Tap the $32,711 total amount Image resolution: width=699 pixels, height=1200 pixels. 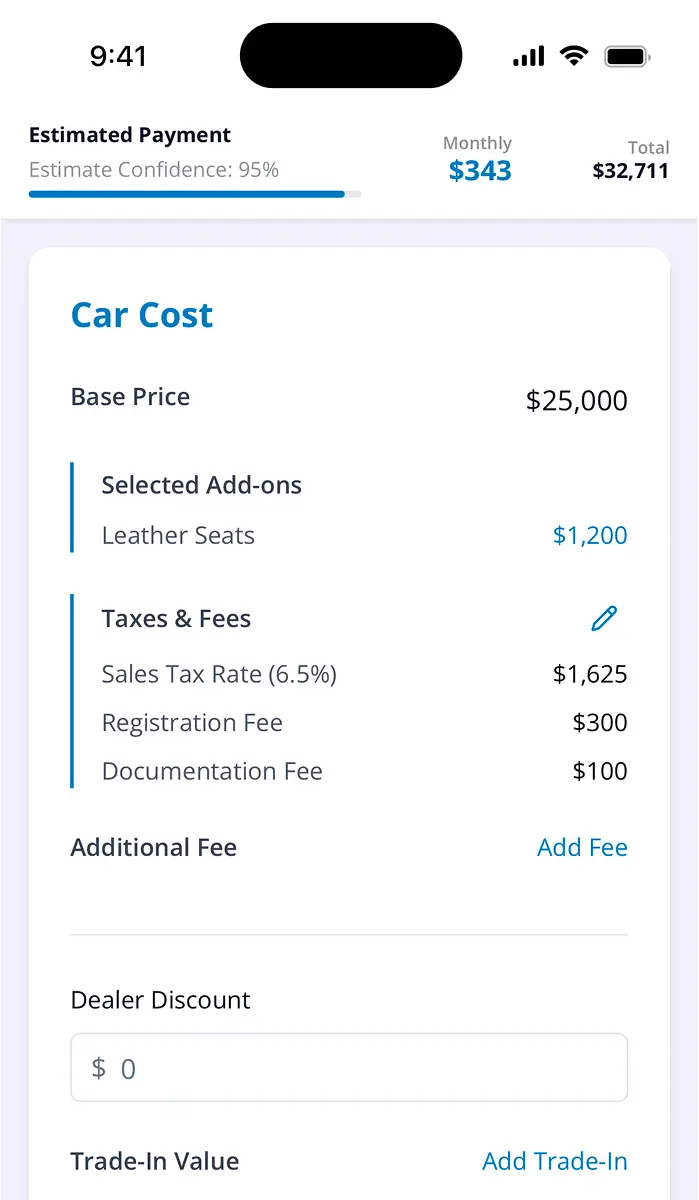click(x=630, y=171)
